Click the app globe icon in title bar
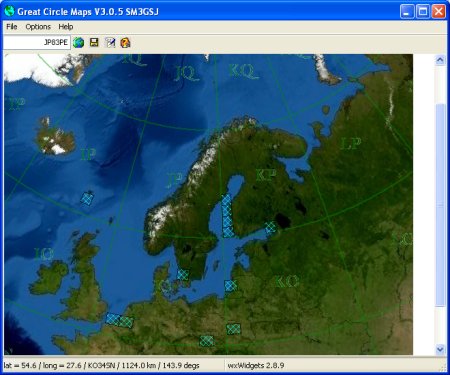Screen dimensions: 450x375 (x=9, y=11)
